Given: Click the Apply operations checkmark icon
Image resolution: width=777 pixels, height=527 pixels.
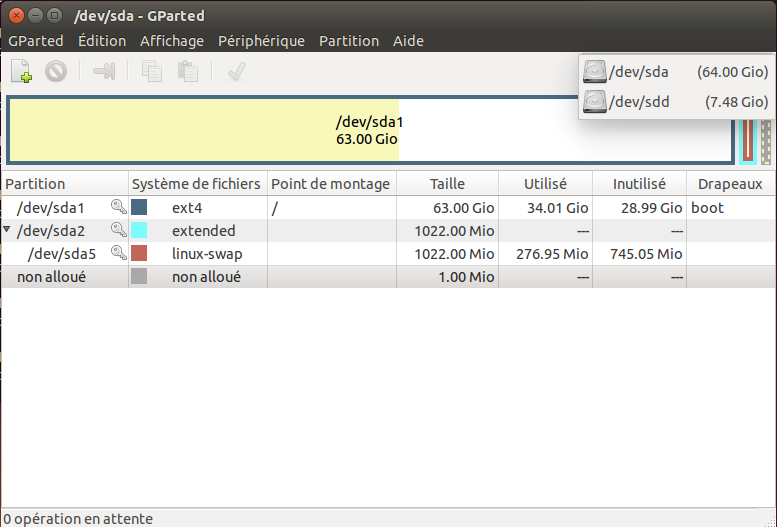Looking at the screenshot, I should 236,71.
